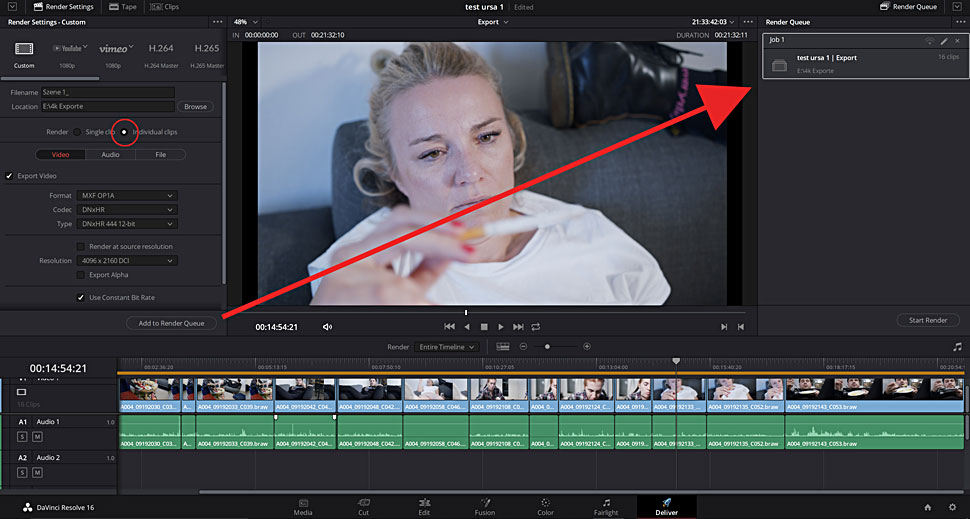Open Export timeline name dropdown
970x519 pixels.
[493, 22]
